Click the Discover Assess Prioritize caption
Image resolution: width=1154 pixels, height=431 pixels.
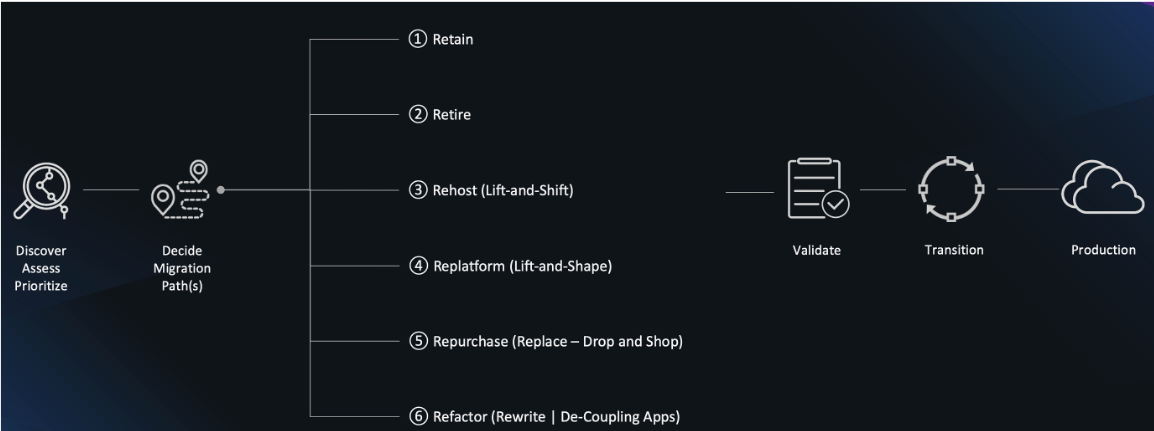(41, 268)
